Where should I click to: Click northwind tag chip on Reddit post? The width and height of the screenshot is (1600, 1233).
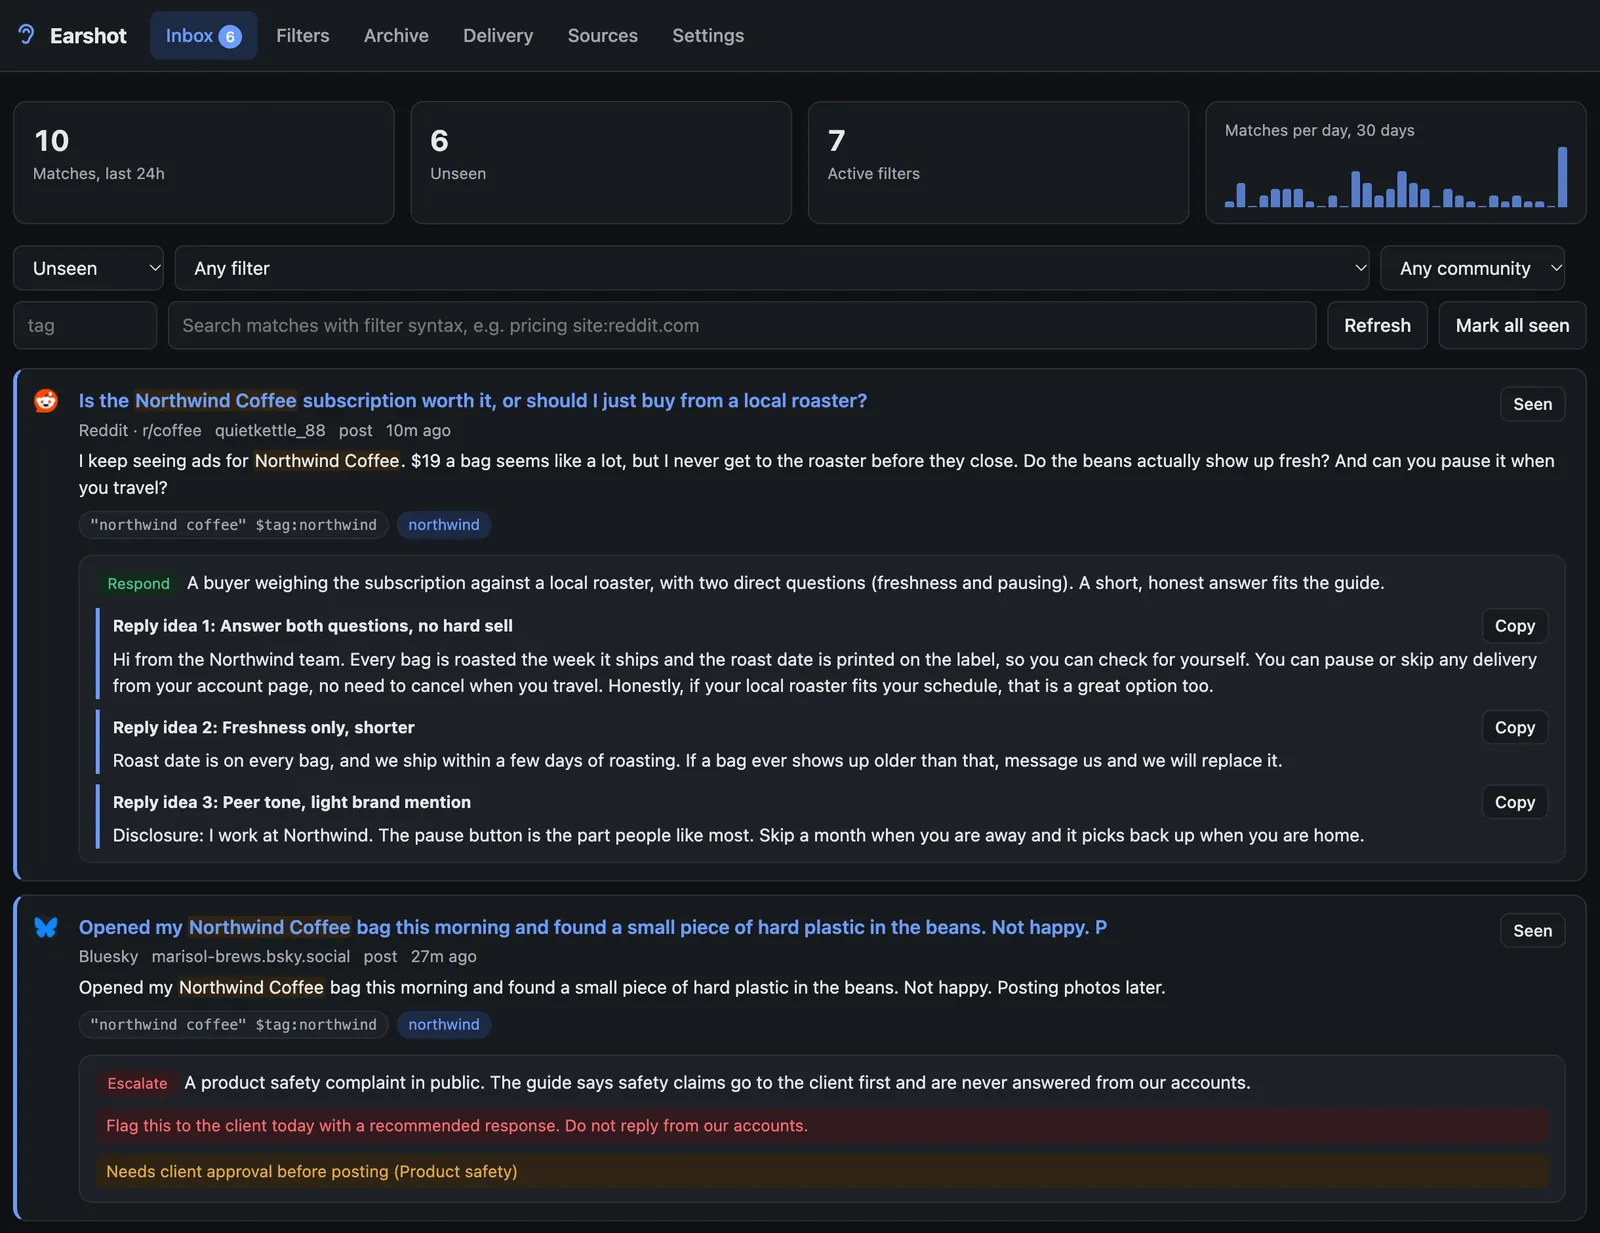(444, 525)
